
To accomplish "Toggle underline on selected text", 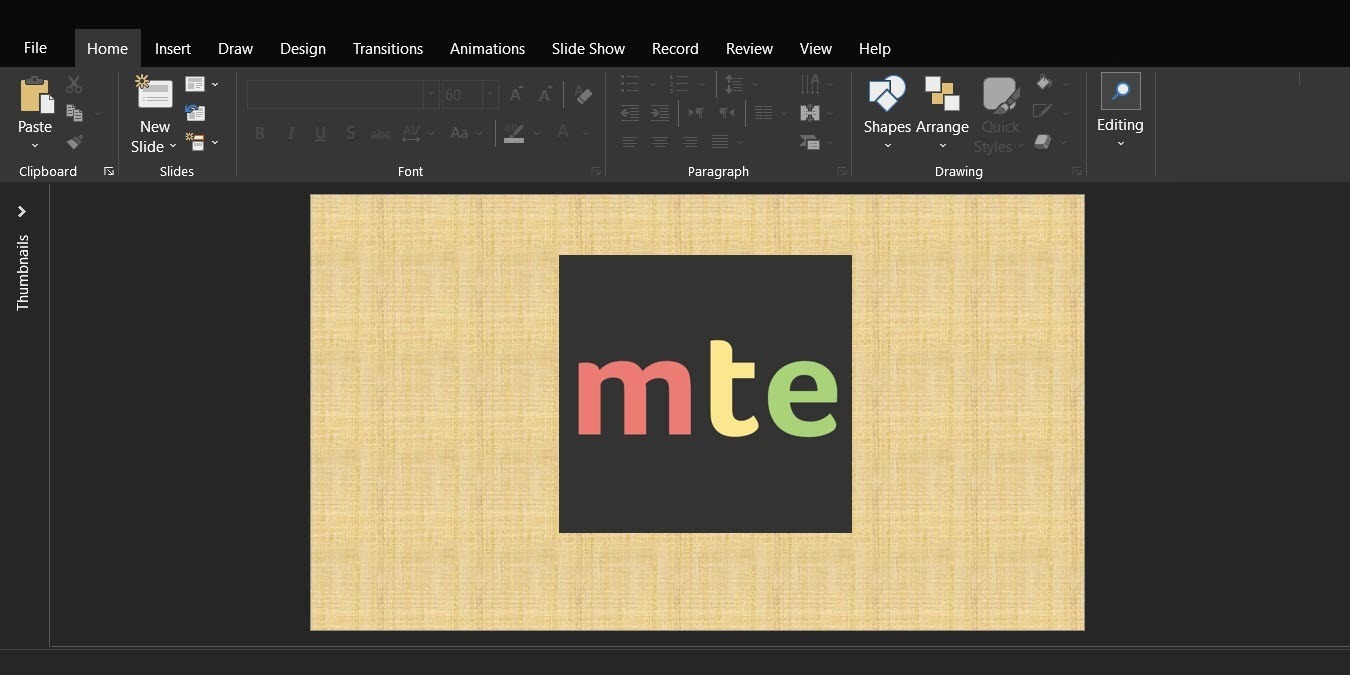I will (x=320, y=132).
